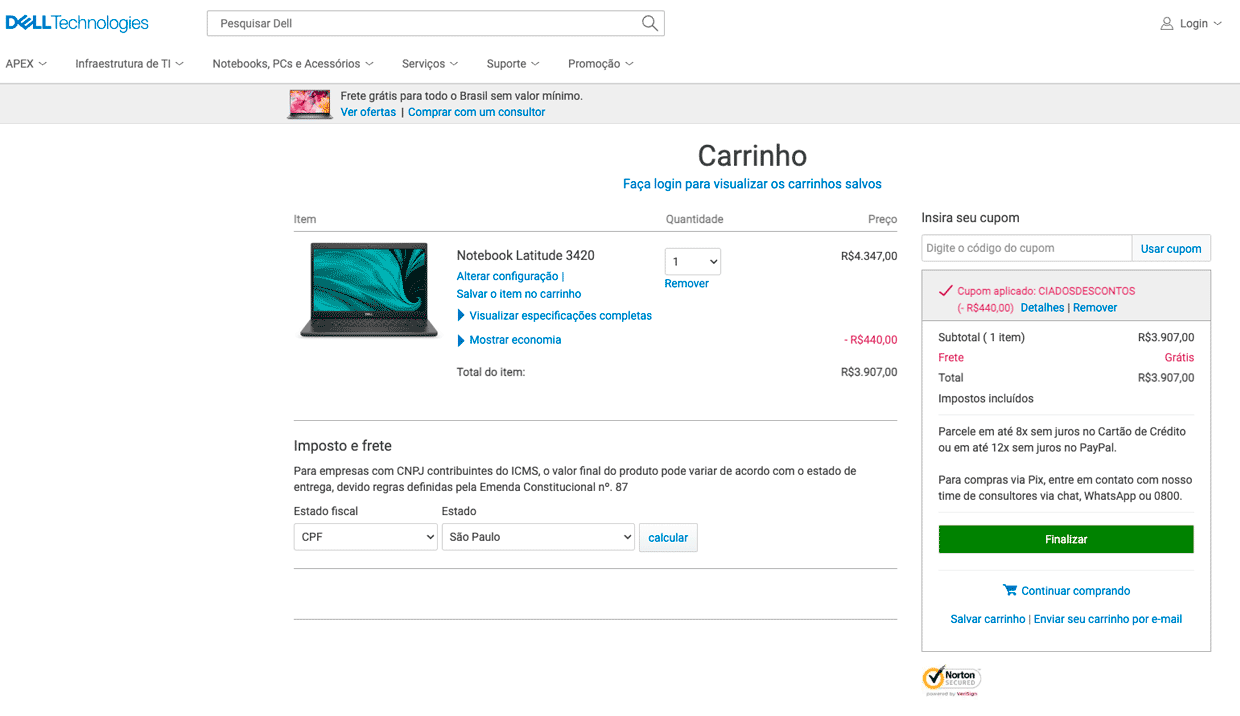This screenshot has height=716, width=1240.
Task: Click Salvar o item no carrinho
Action: click(x=519, y=294)
